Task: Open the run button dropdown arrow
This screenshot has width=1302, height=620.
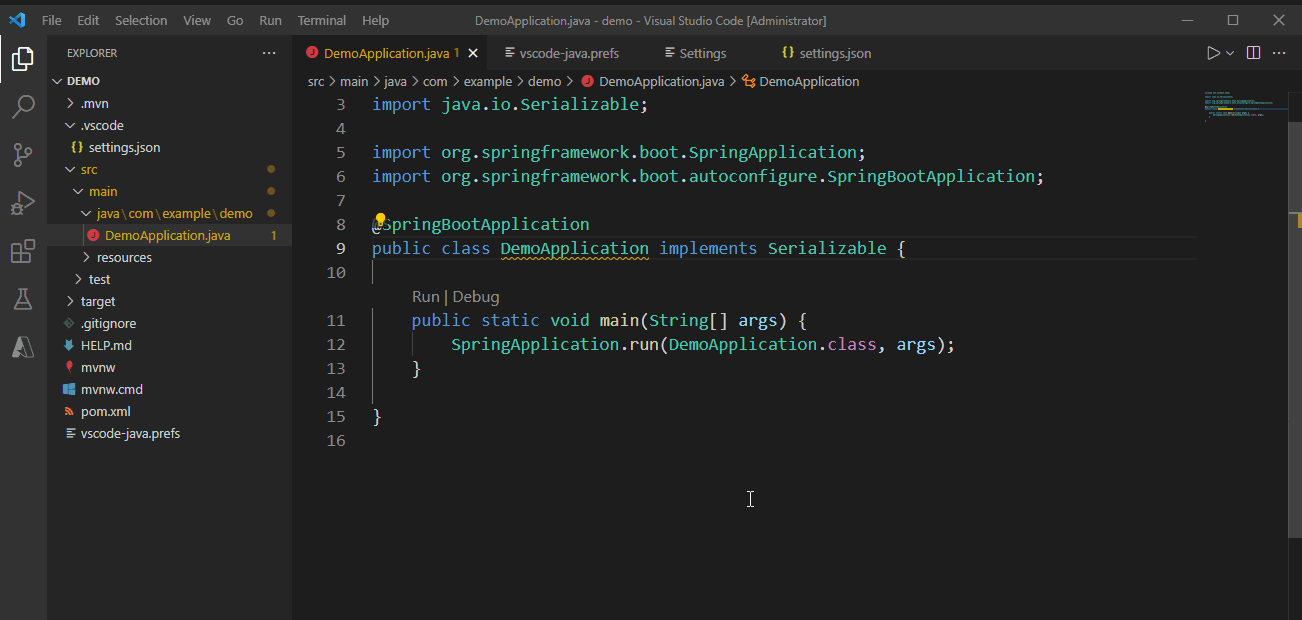Action: [1230, 53]
